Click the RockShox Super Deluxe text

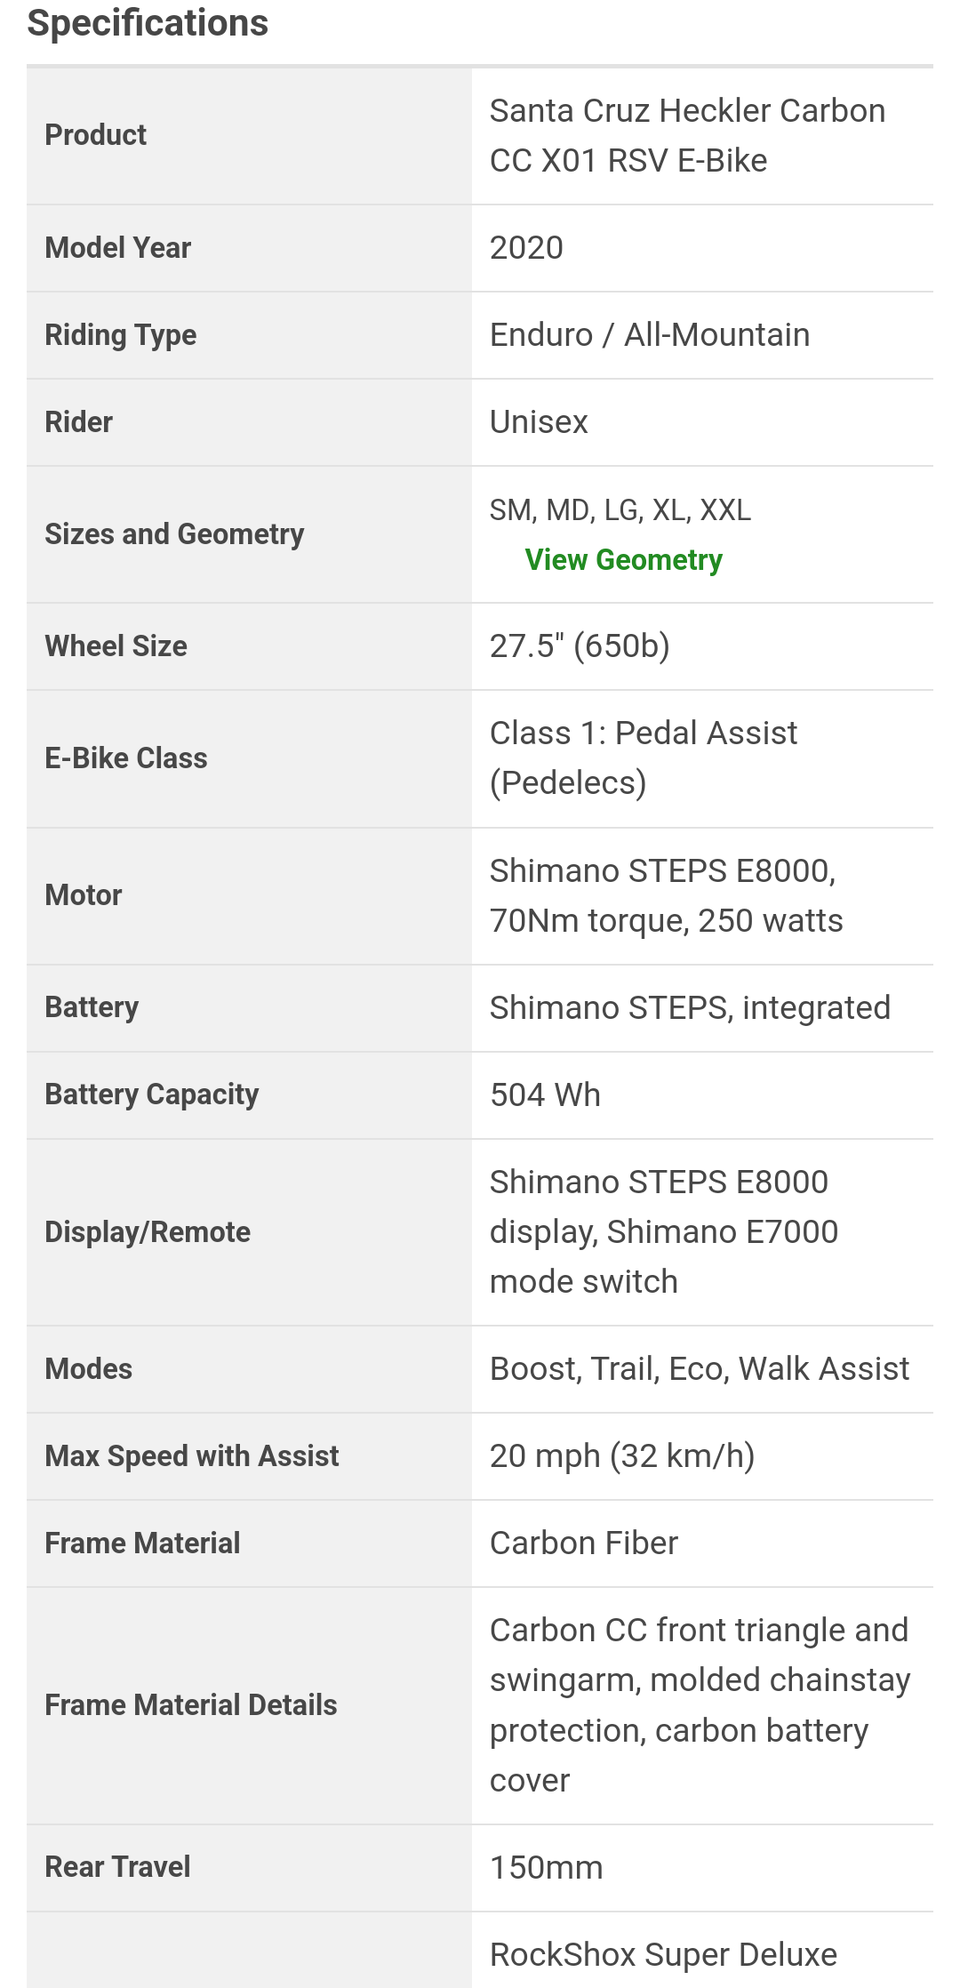coord(663,1955)
